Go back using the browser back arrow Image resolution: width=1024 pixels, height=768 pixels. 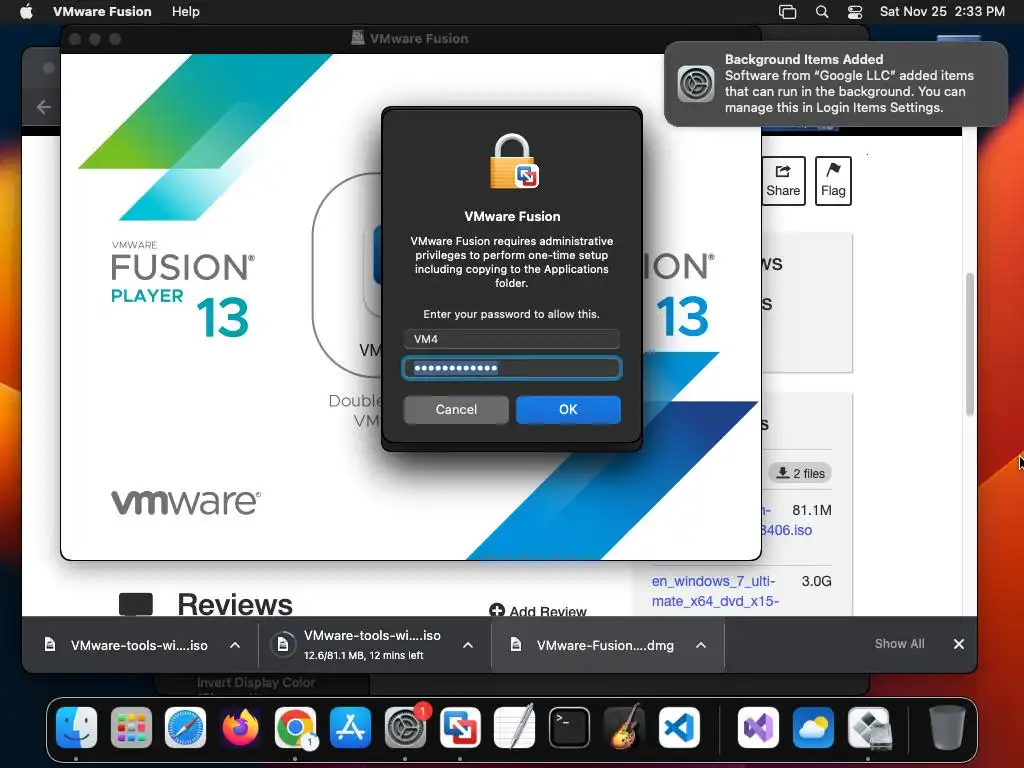coord(44,107)
